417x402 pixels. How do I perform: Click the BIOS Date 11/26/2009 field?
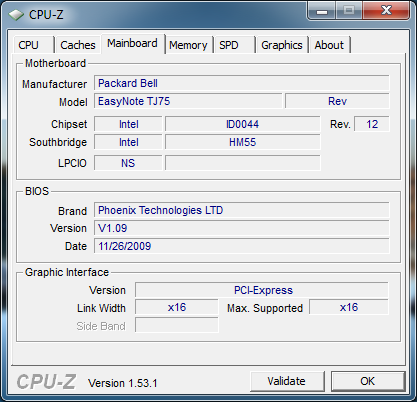[242, 246]
